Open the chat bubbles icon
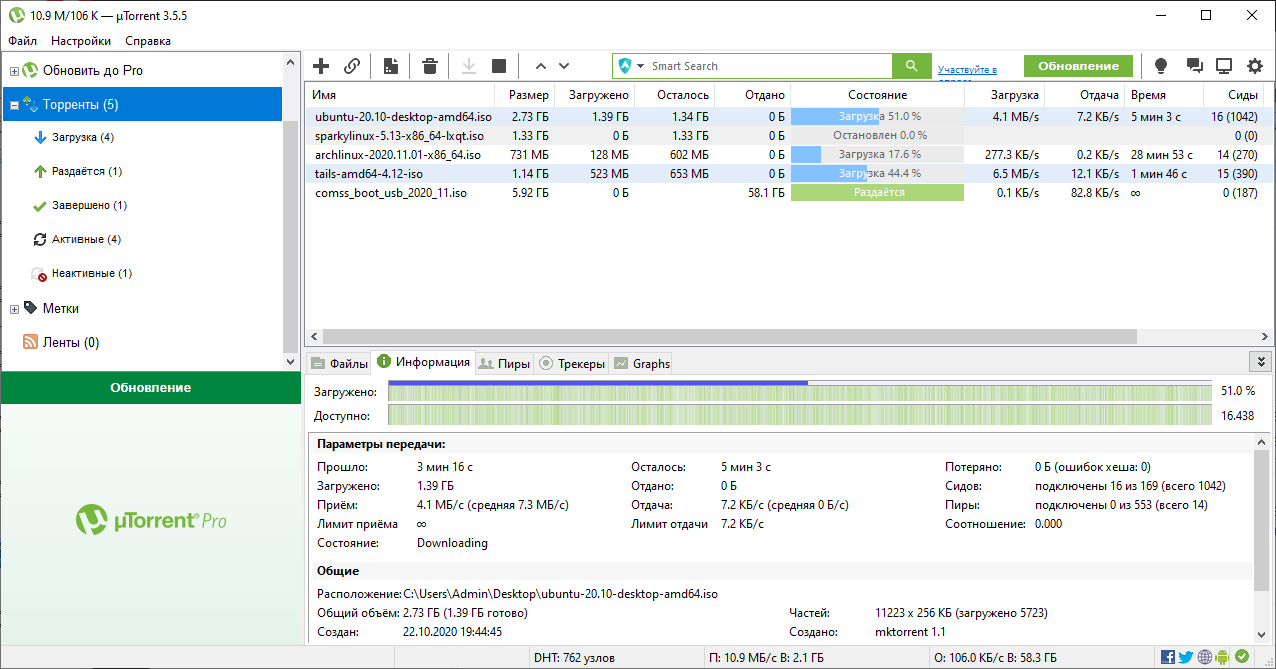 (x=1193, y=66)
